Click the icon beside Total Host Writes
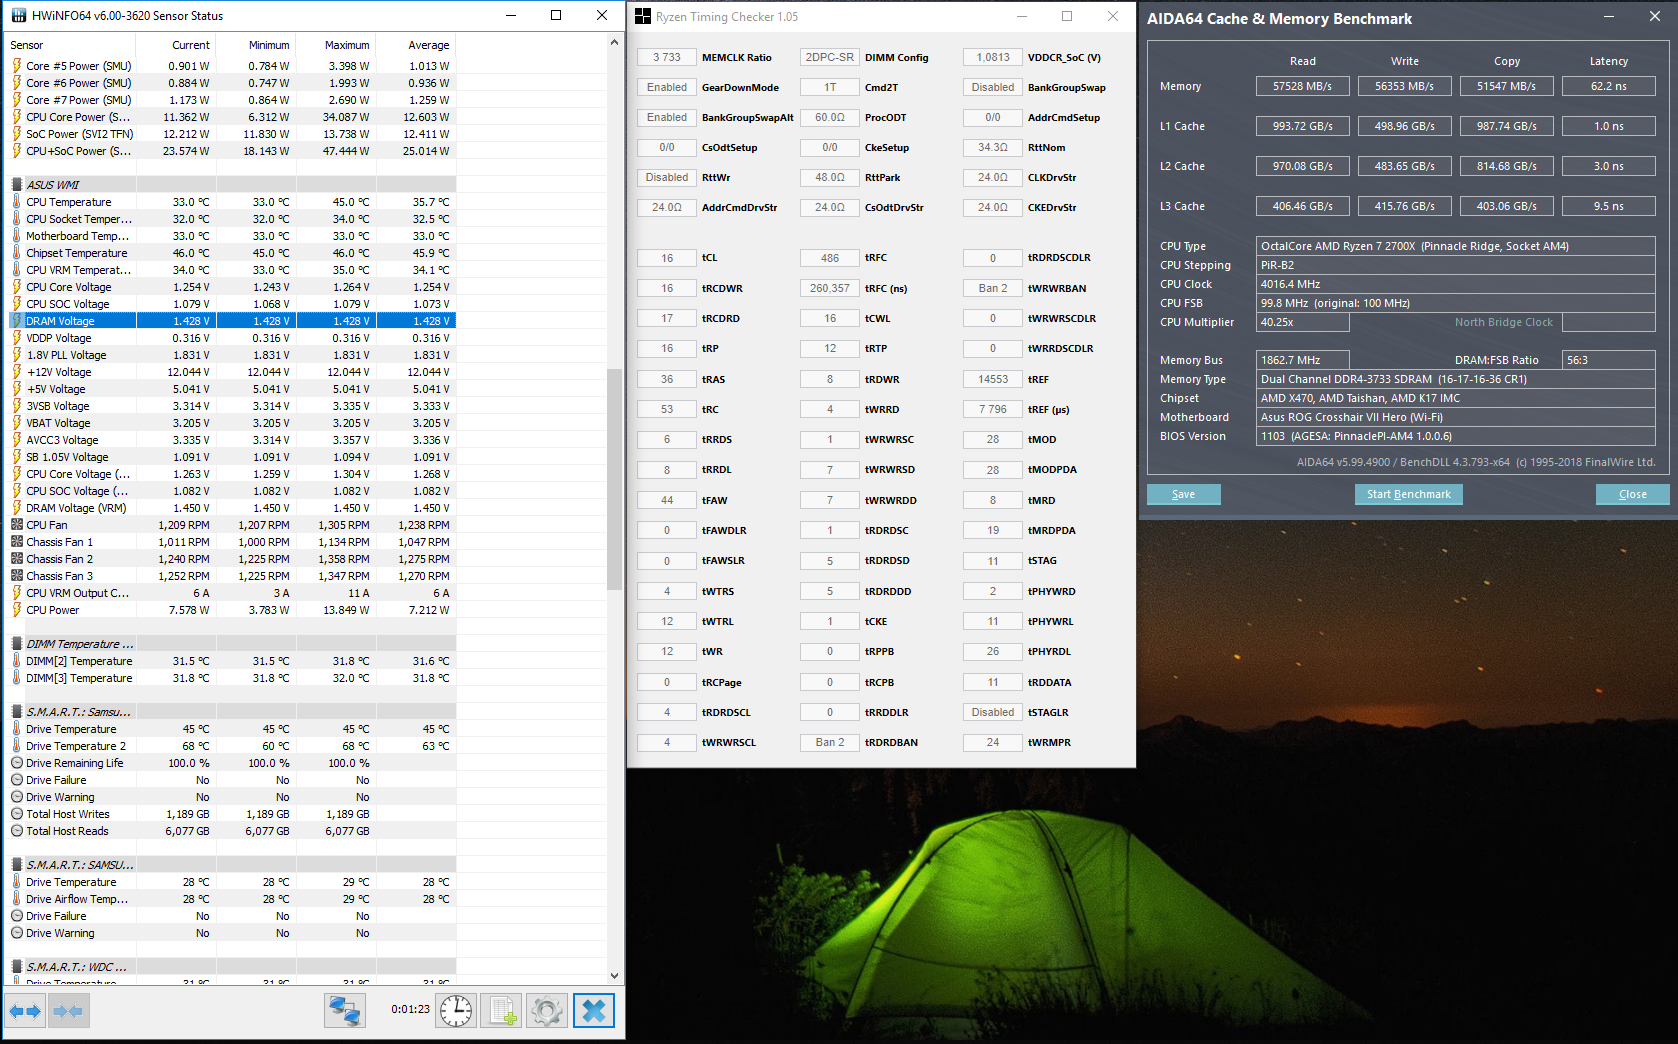 click(x=17, y=814)
